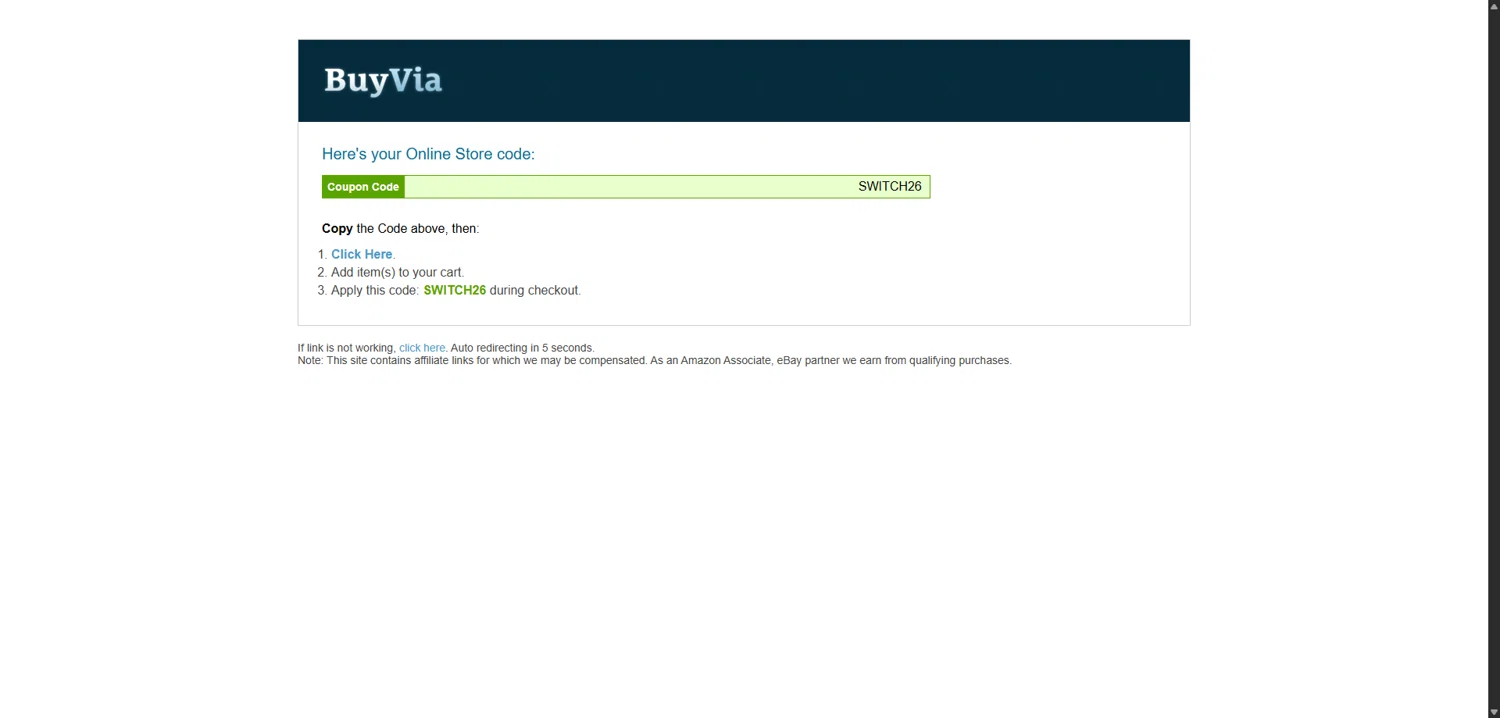Click the affiliate links disclosure note

pos(654,360)
